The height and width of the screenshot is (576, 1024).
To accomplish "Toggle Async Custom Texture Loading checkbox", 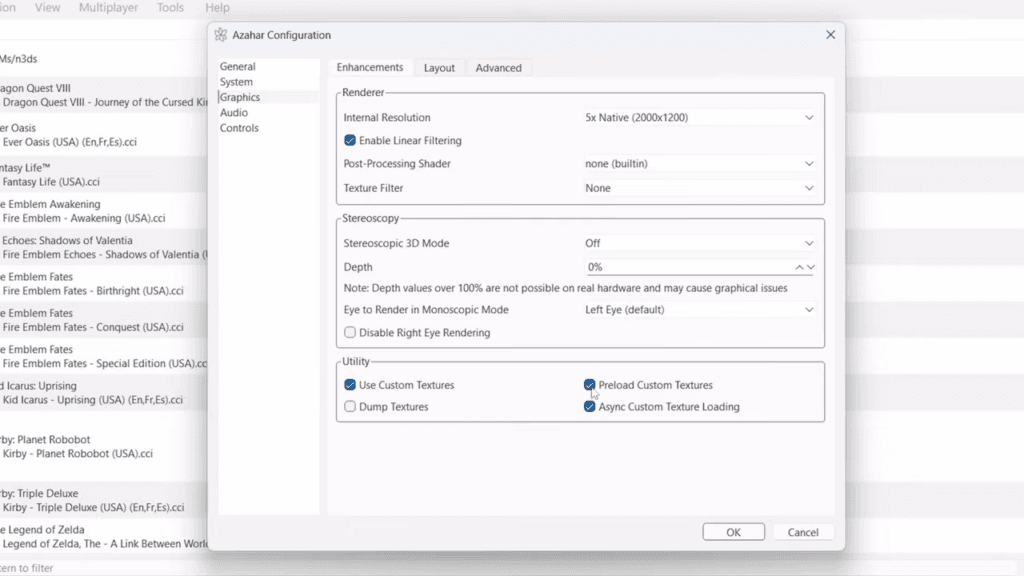I will pyautogui.click(x=590, y=406).
